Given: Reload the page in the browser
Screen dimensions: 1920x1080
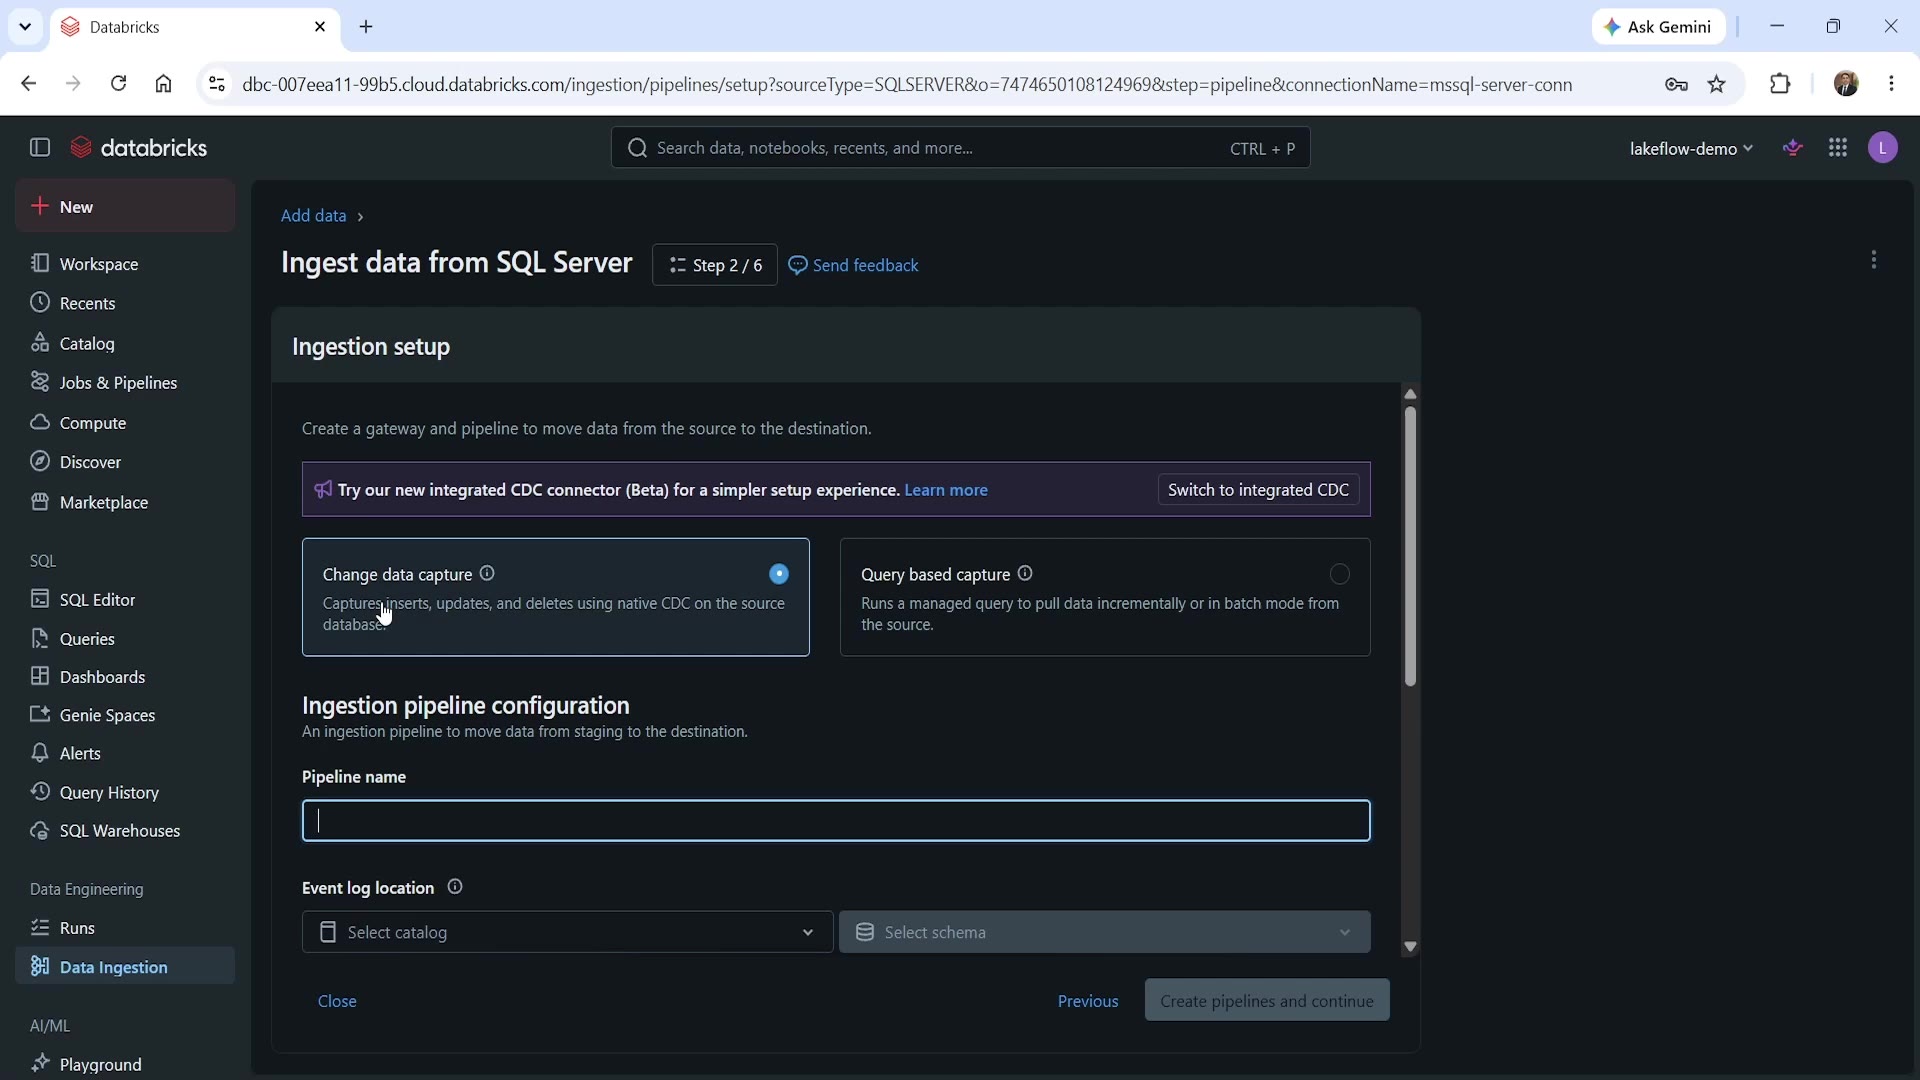Looking at the screenshot, I should [x=118, y=84].
